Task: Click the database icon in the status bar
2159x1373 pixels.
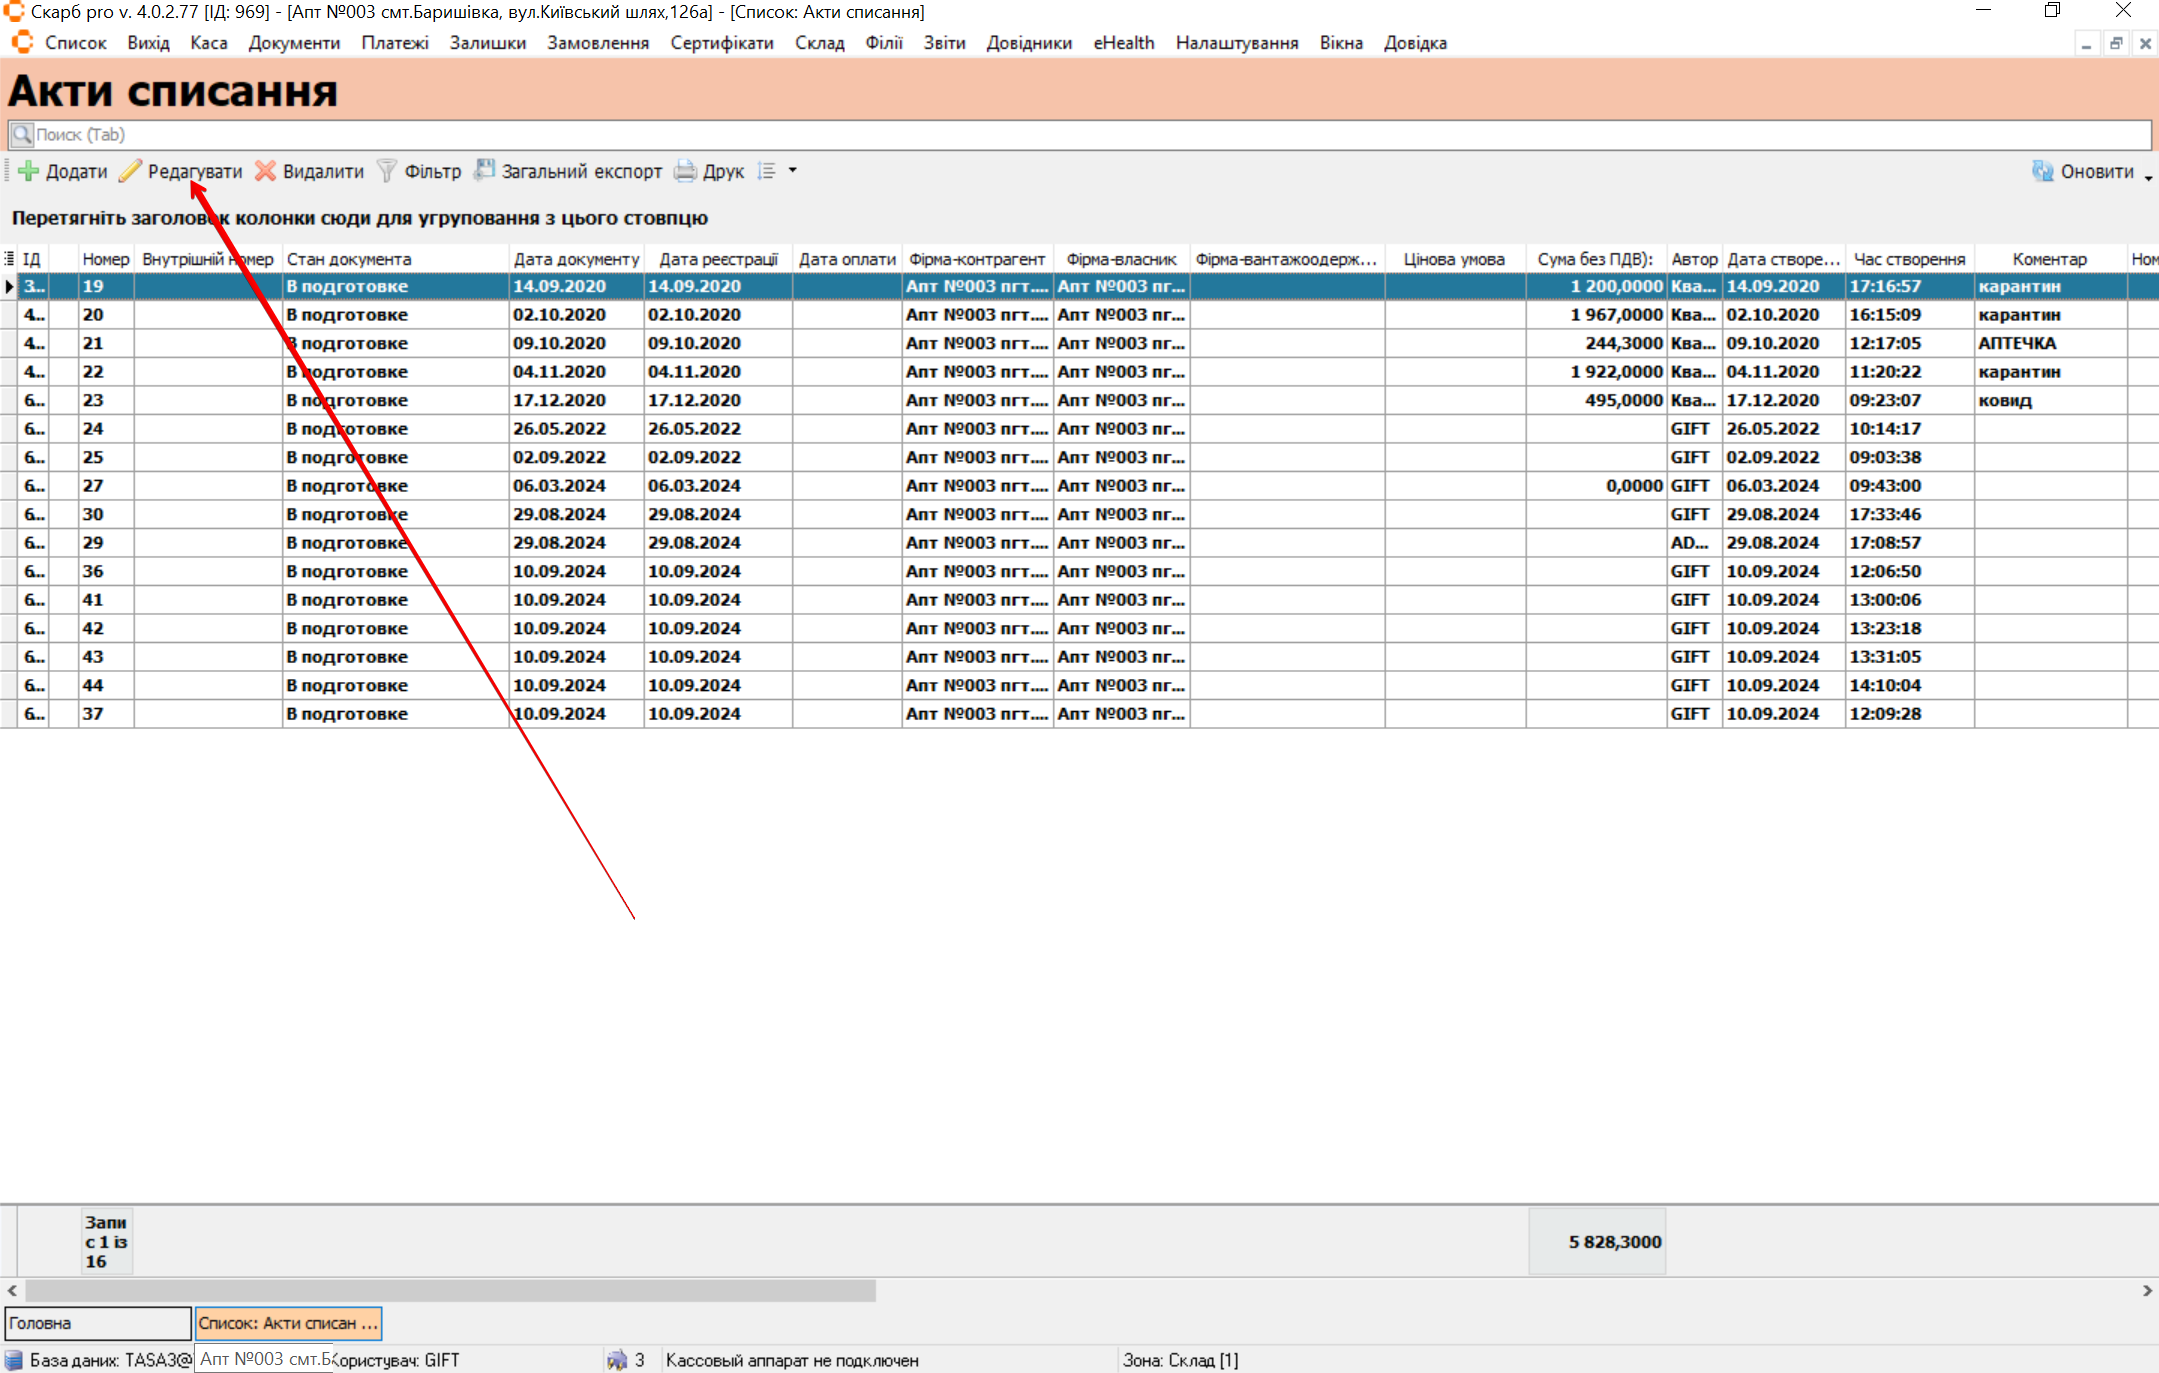Action: click(x=14, y=1360)
